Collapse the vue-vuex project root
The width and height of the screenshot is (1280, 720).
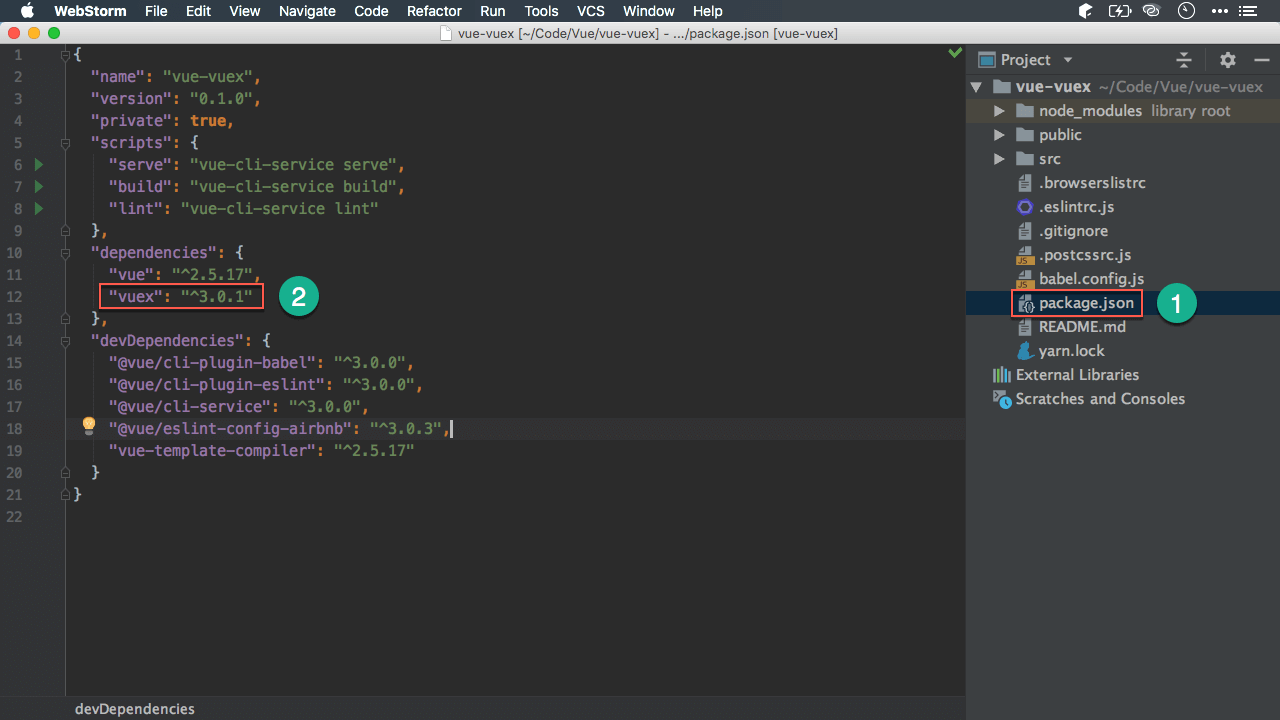(x=977, y=87)
